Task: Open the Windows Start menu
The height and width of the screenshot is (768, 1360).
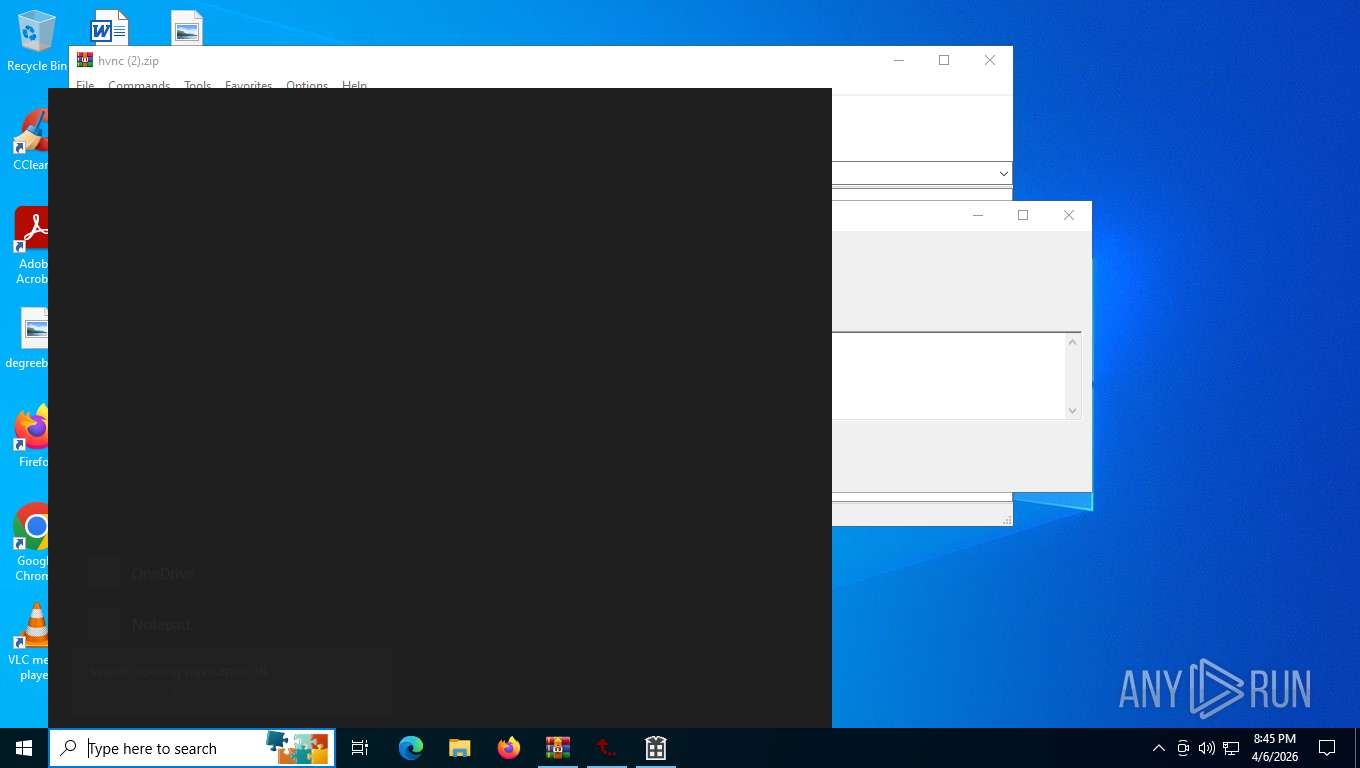Action: (x=24, y=748)
